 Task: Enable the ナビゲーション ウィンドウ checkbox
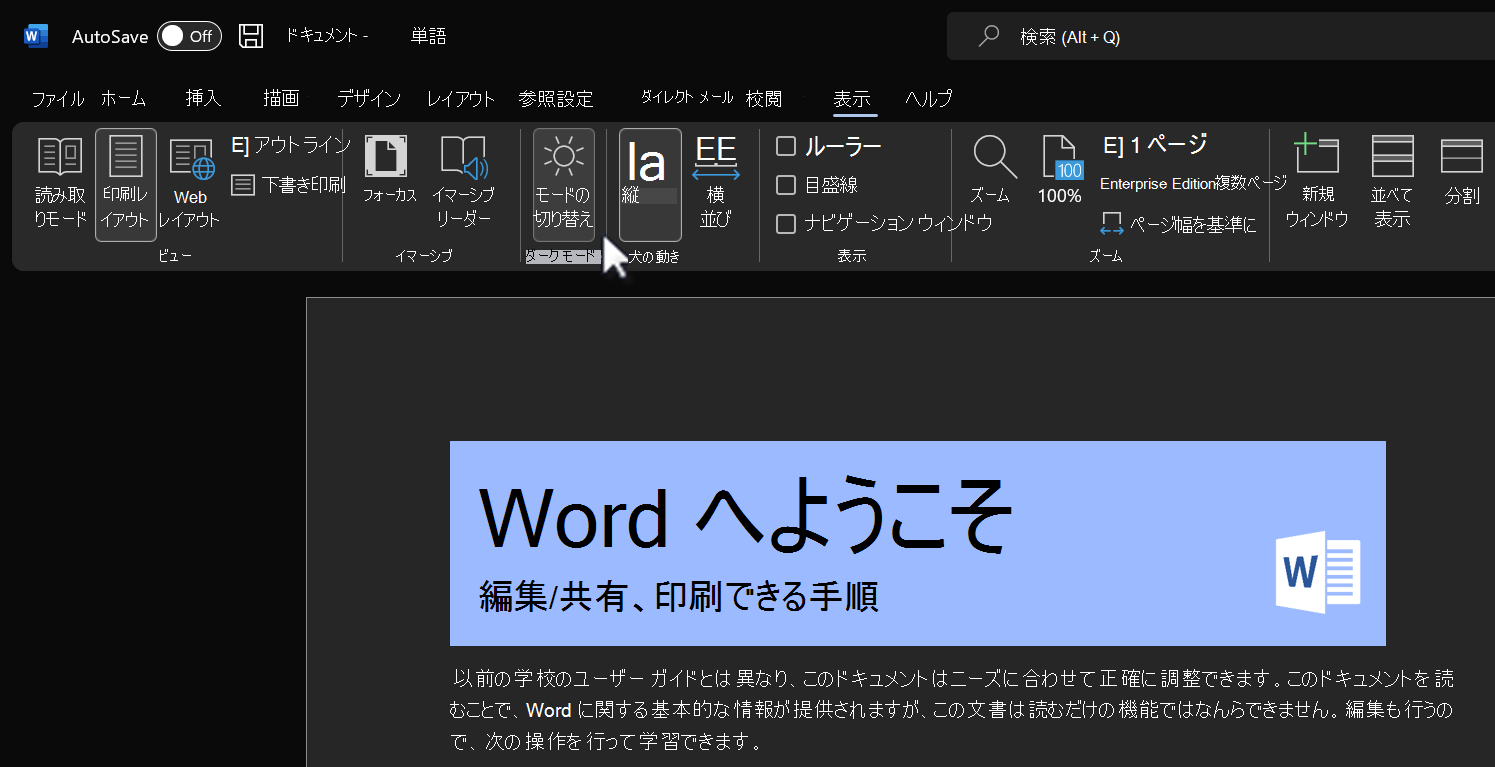[x=786, y=223]
